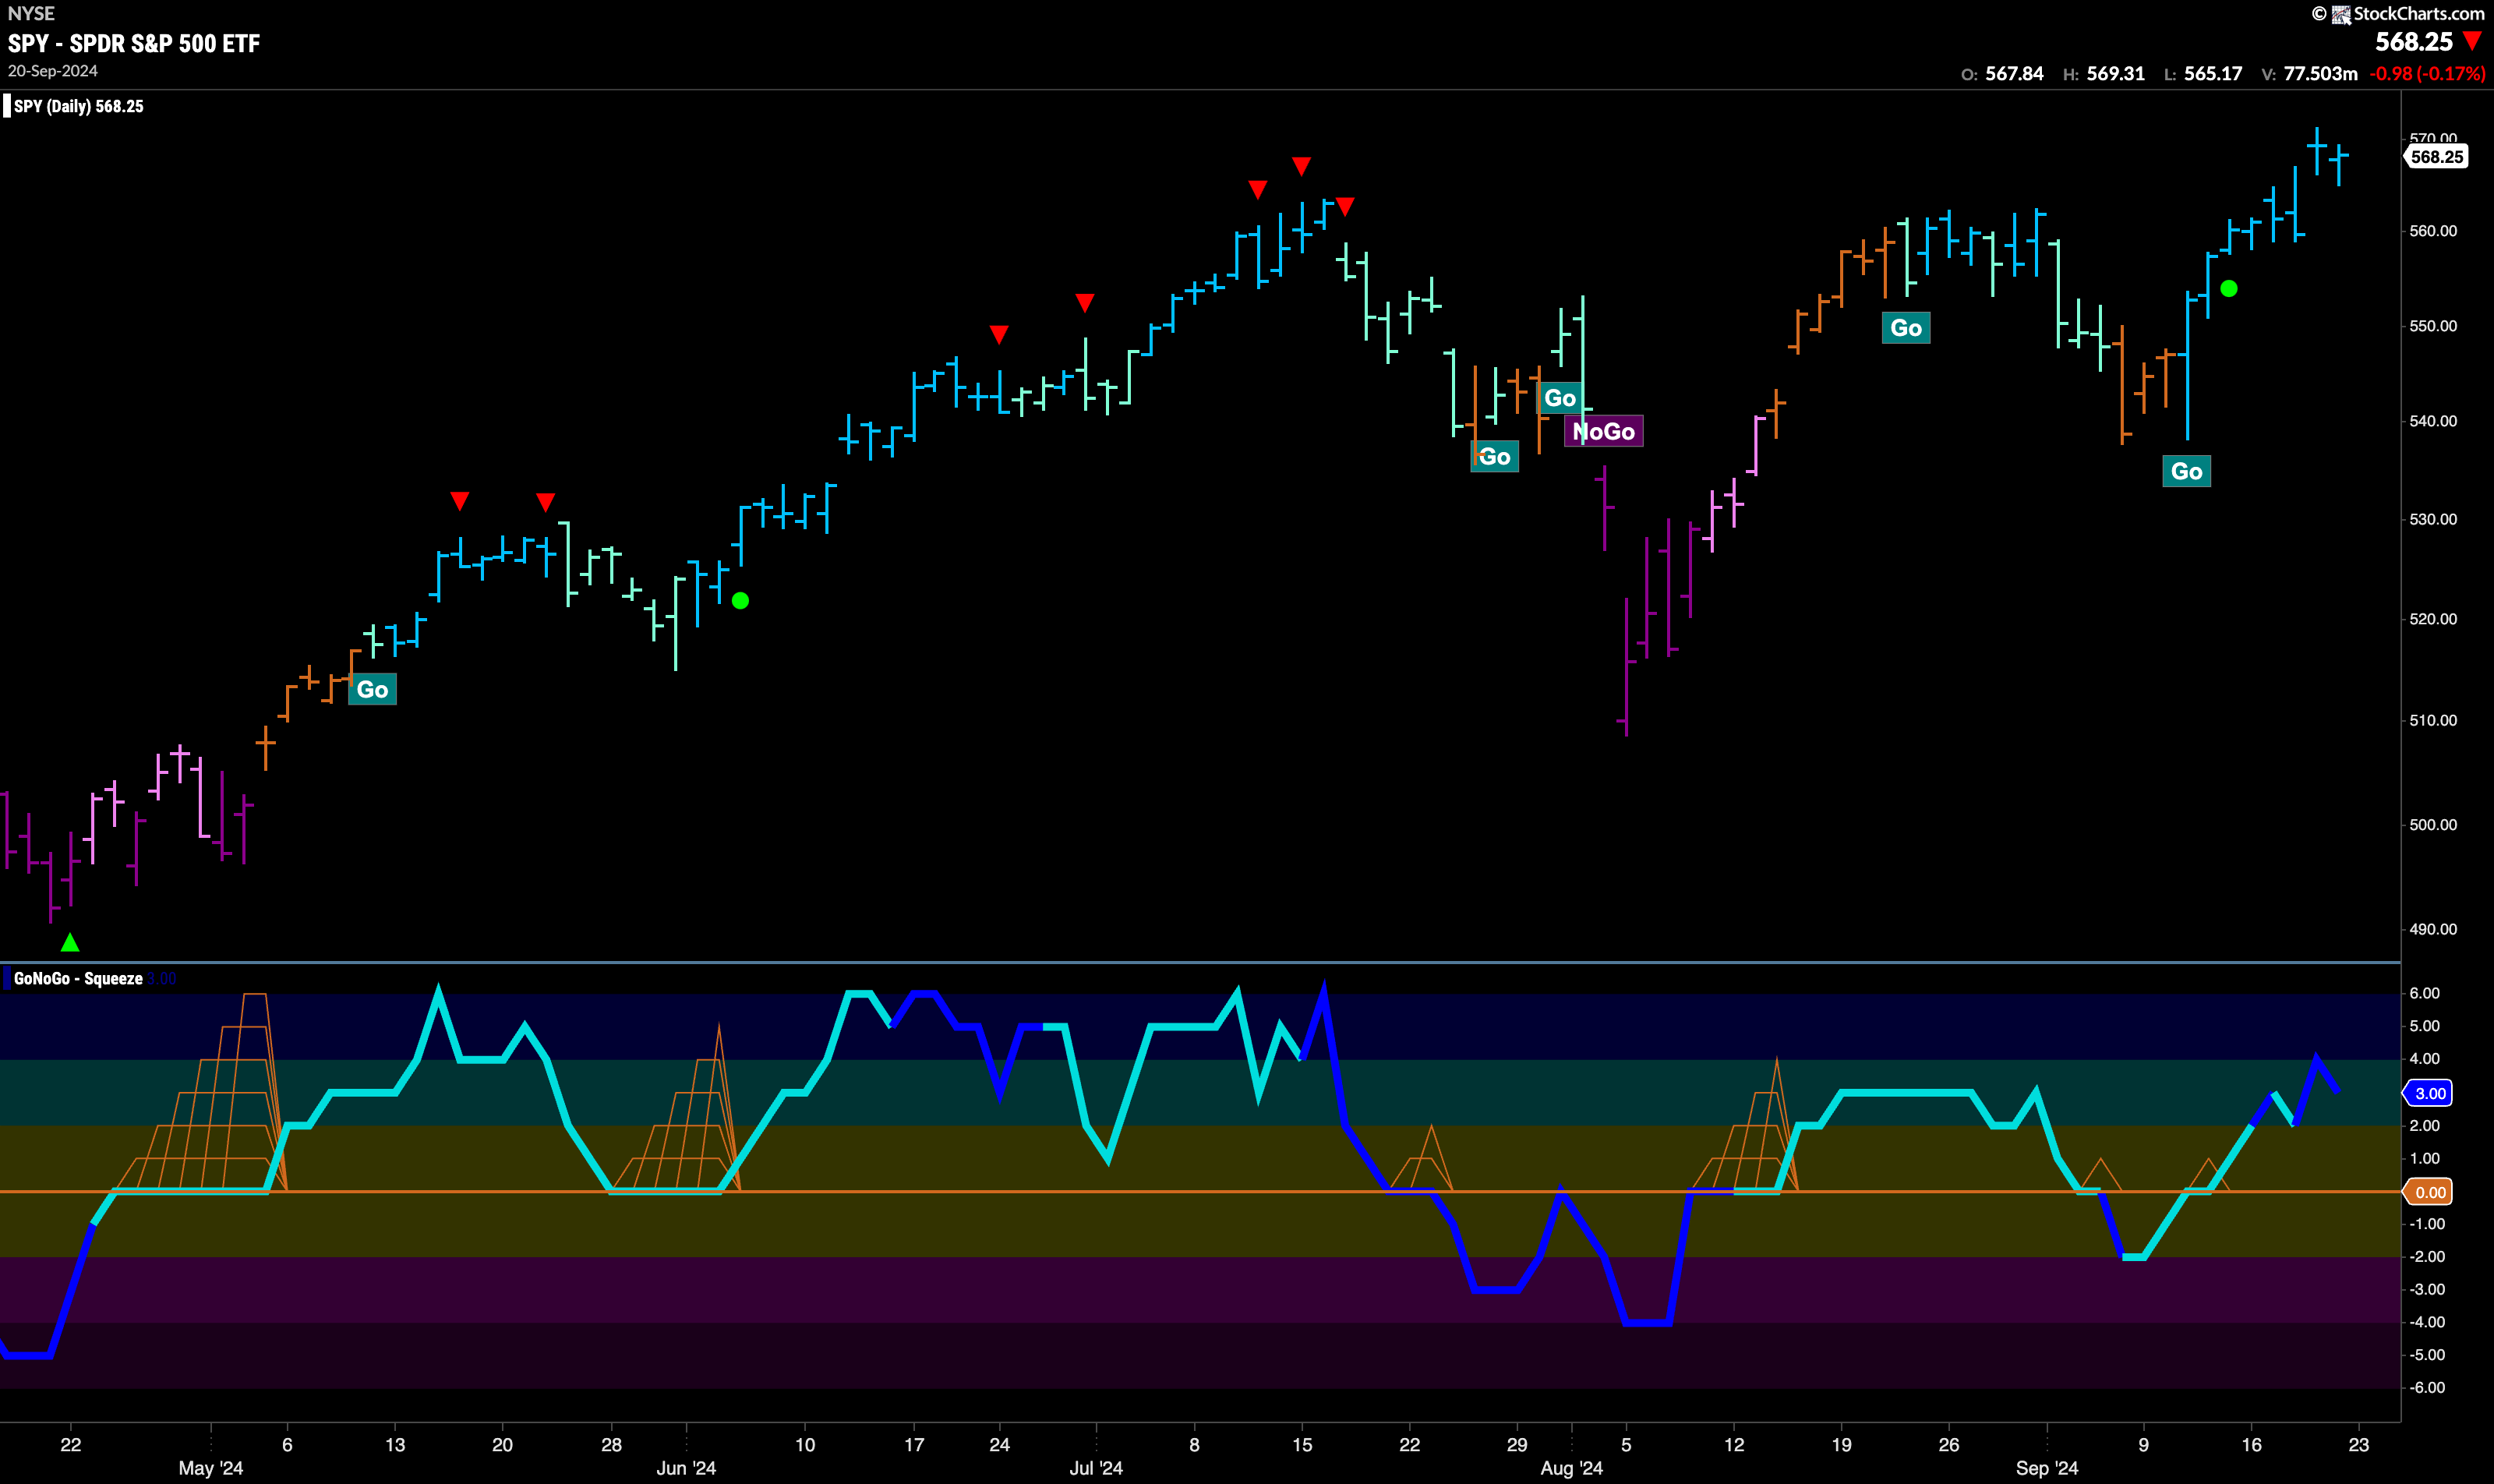Click the GoNoGo - Squeeze panel label
2494x1484 pixels.
coord(78,978)
